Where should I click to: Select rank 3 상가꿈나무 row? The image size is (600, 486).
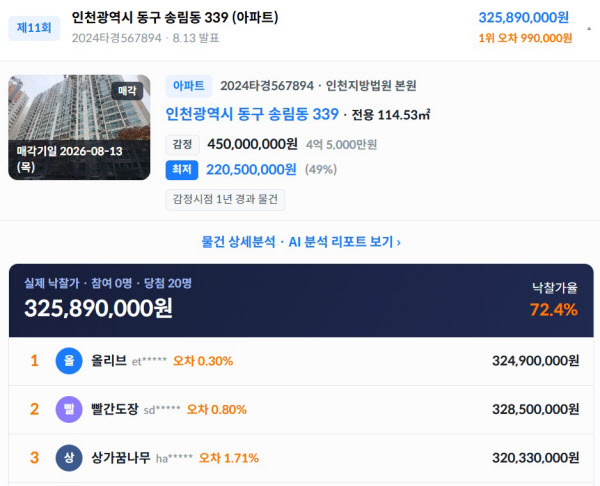pos(301,458)
